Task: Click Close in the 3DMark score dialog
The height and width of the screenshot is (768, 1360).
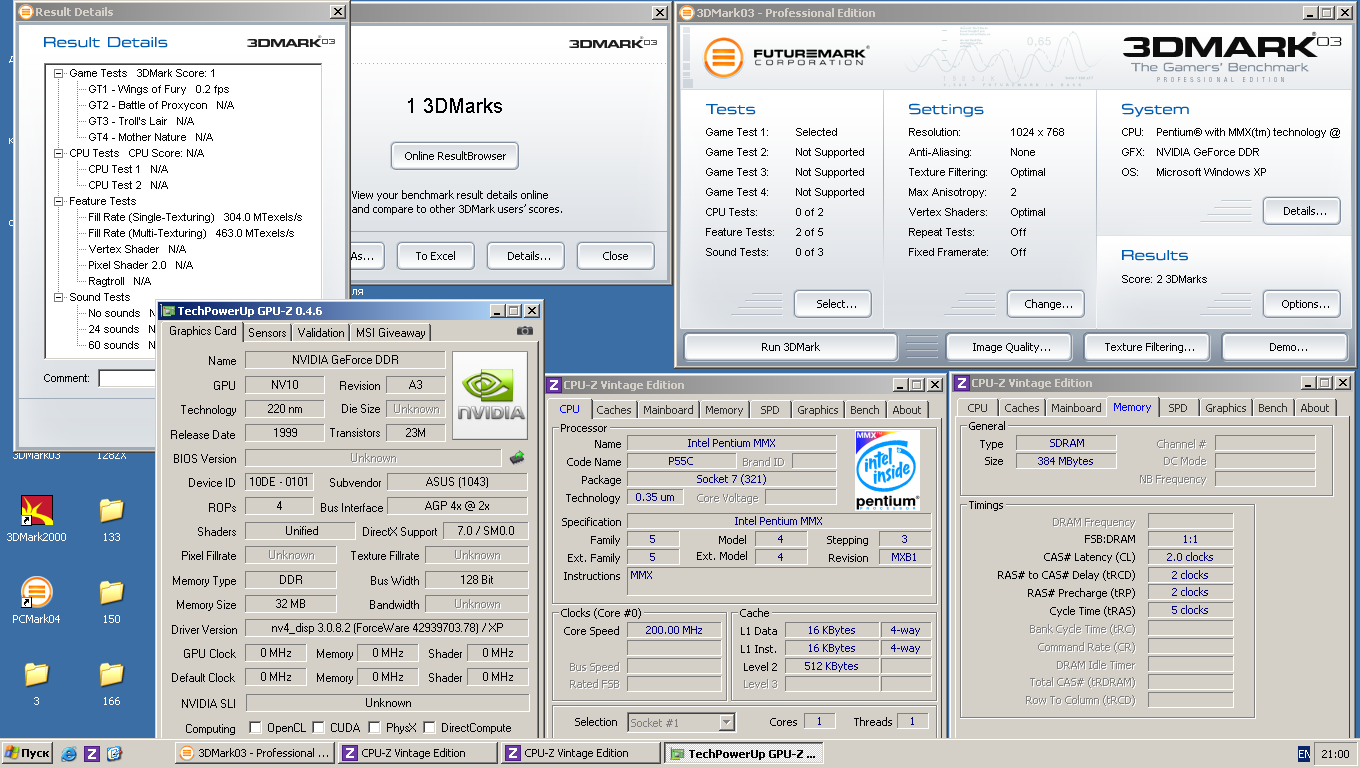Action: [616, 256]
